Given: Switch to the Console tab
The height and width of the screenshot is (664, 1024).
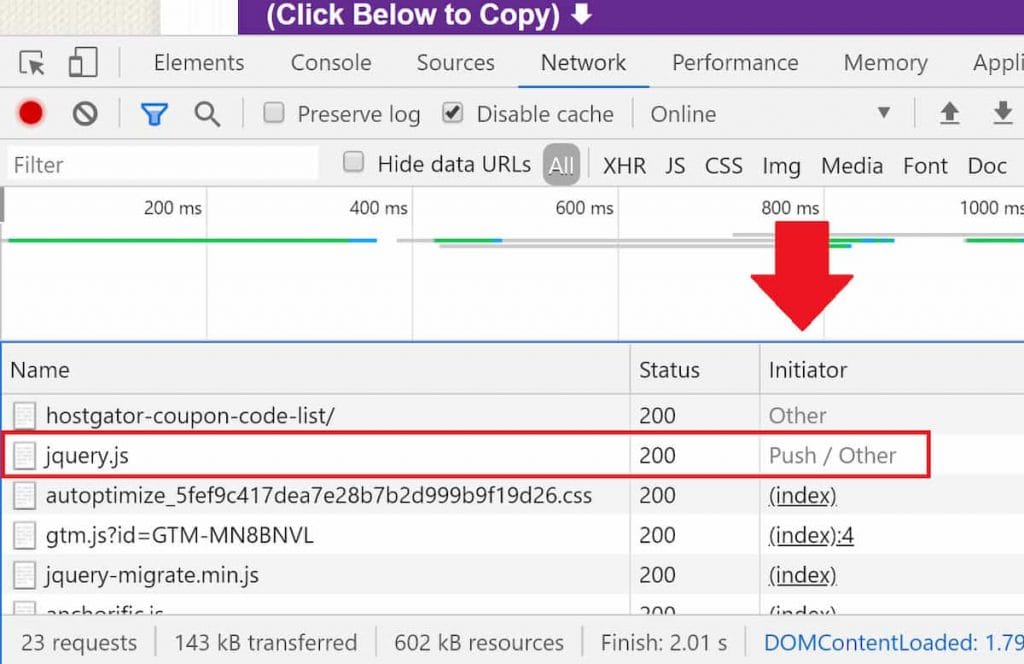Looking at the screenshot, I should point(330,62).
